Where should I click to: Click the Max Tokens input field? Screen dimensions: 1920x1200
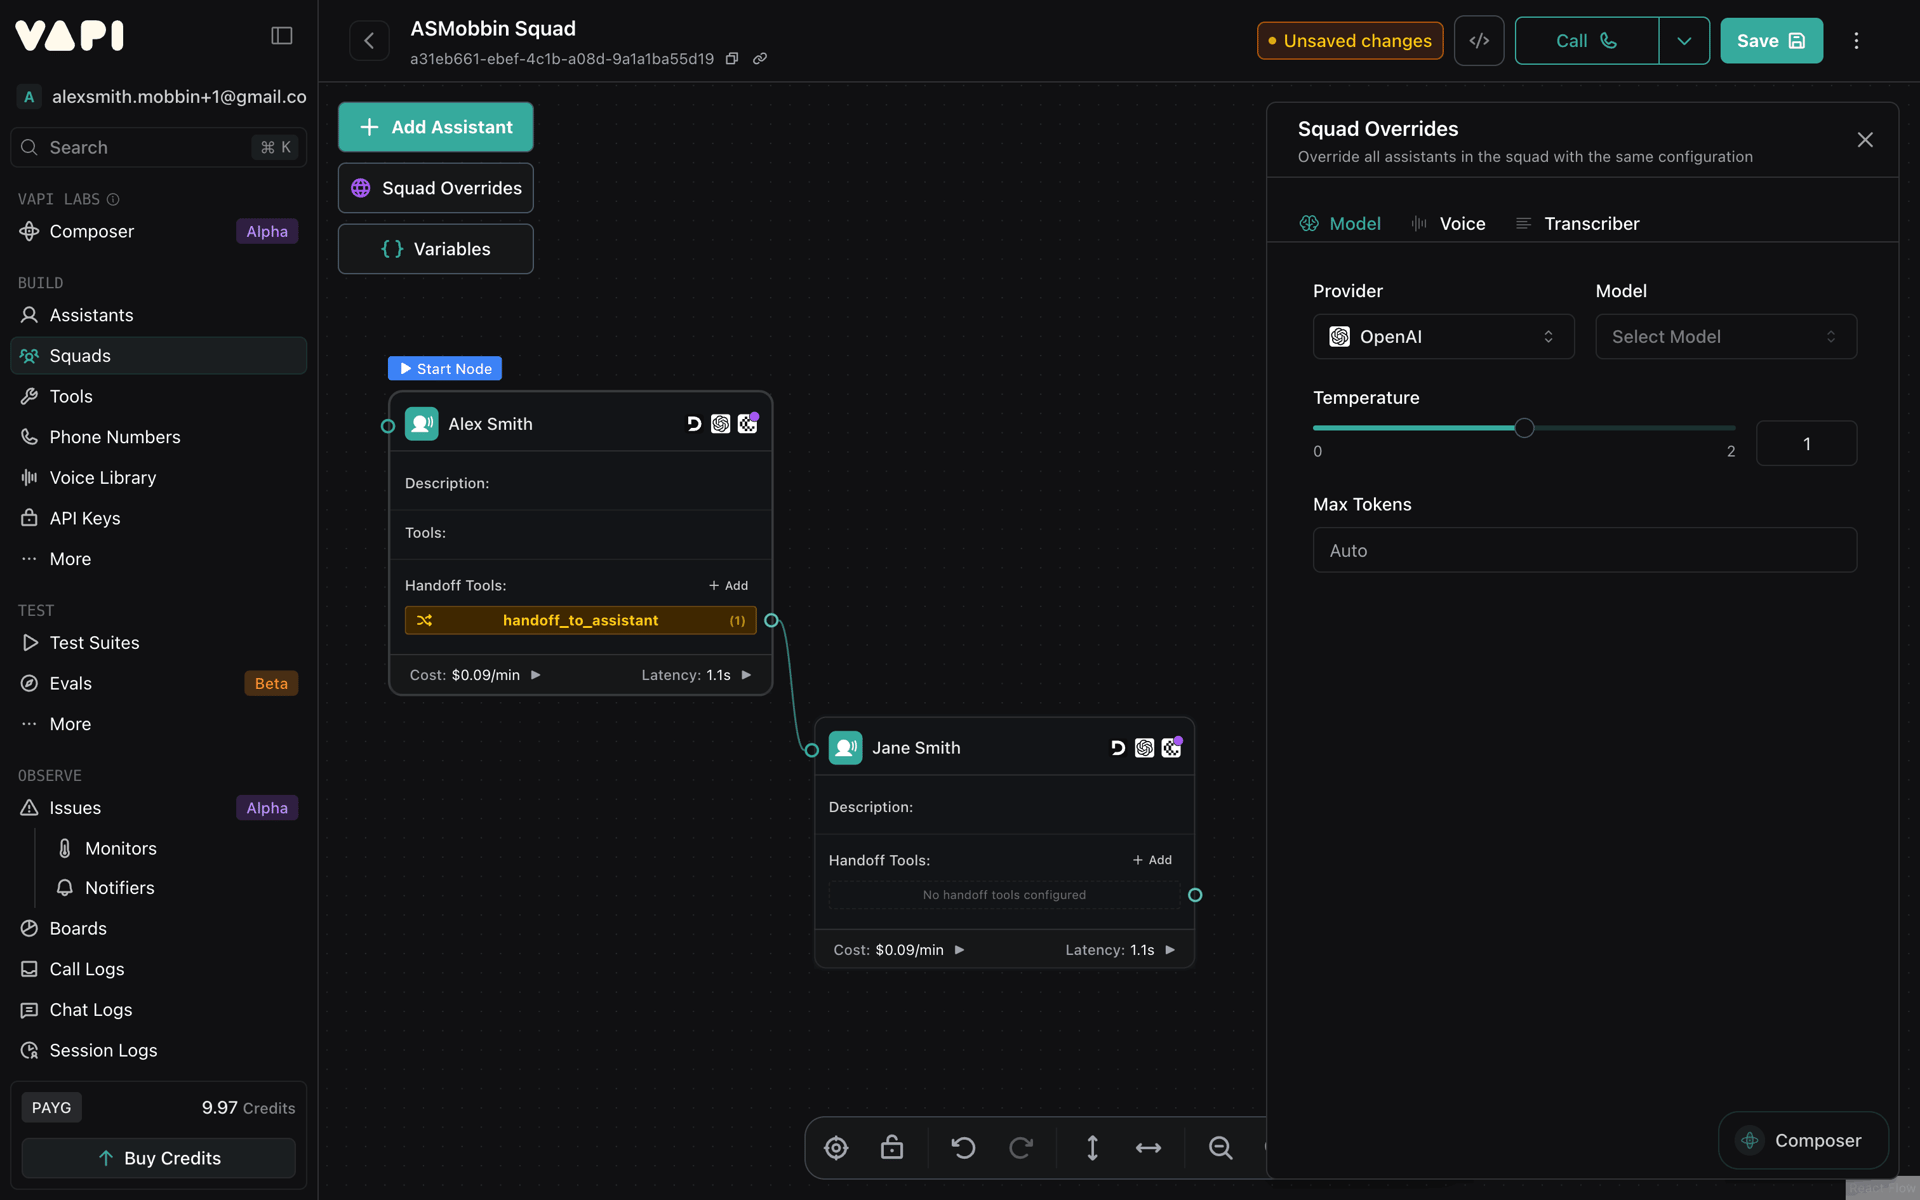tap(1584, 550)
